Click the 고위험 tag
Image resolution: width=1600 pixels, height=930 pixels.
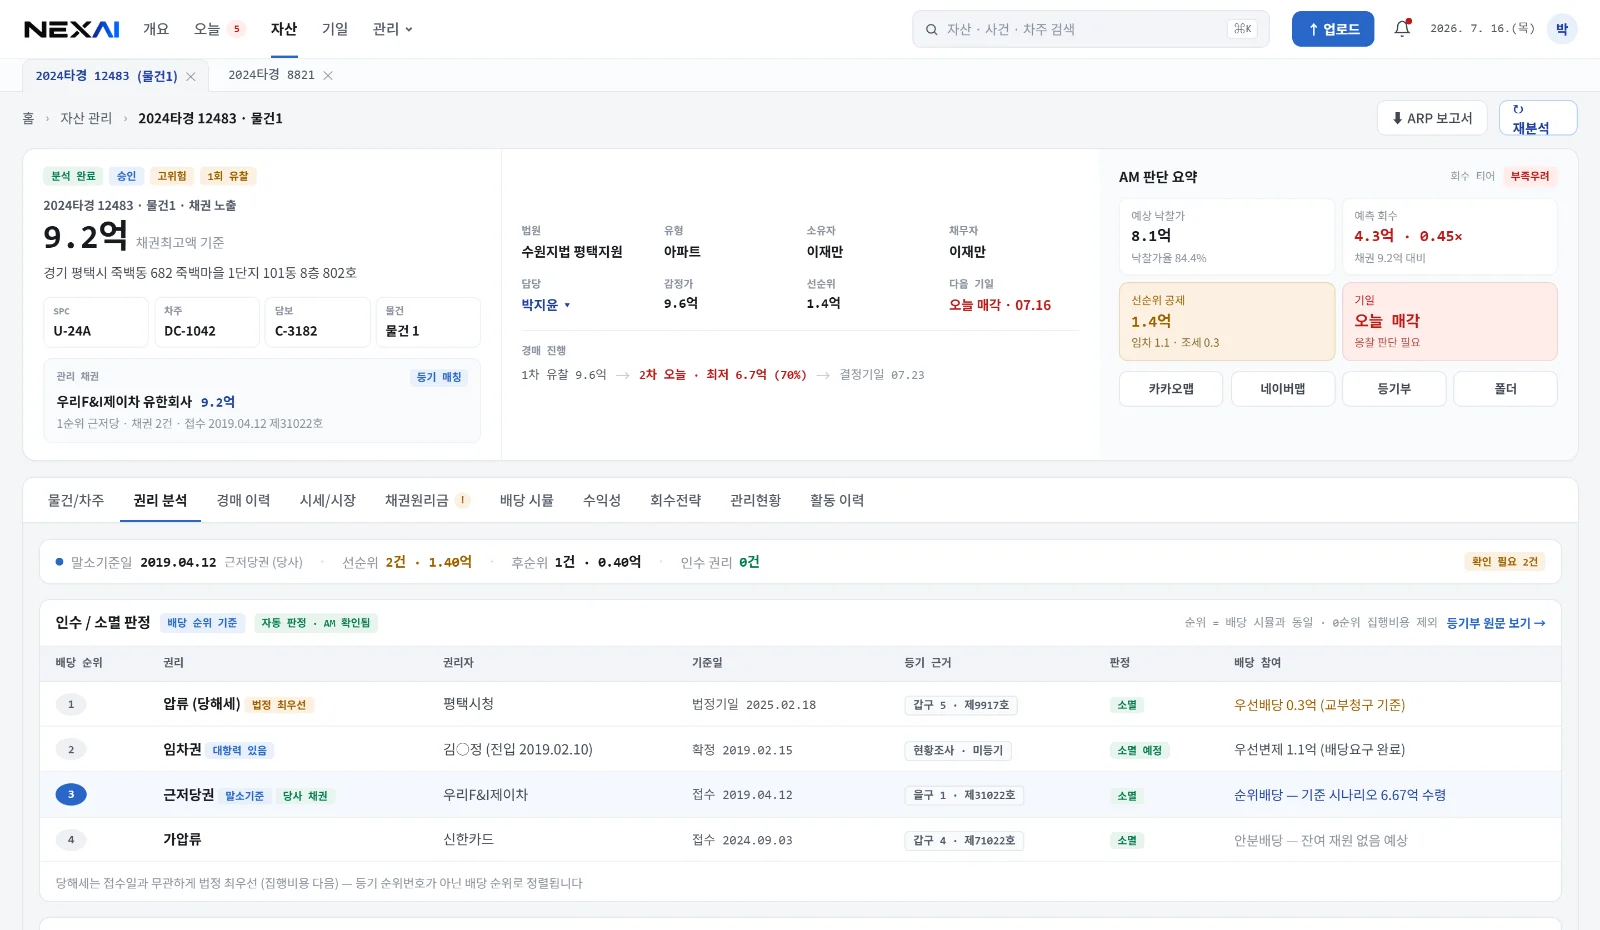click(x=172, y=176)
